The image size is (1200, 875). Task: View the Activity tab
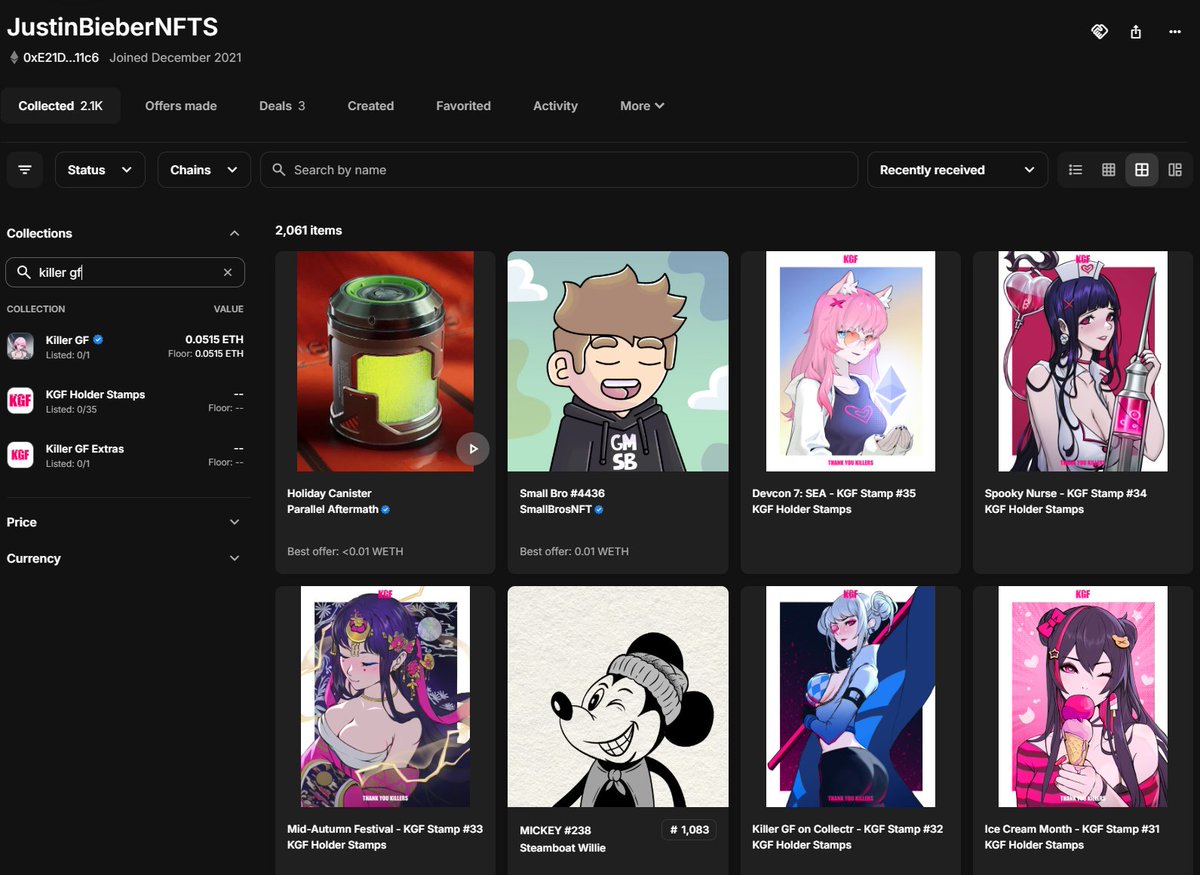click(x=555, y=106)
